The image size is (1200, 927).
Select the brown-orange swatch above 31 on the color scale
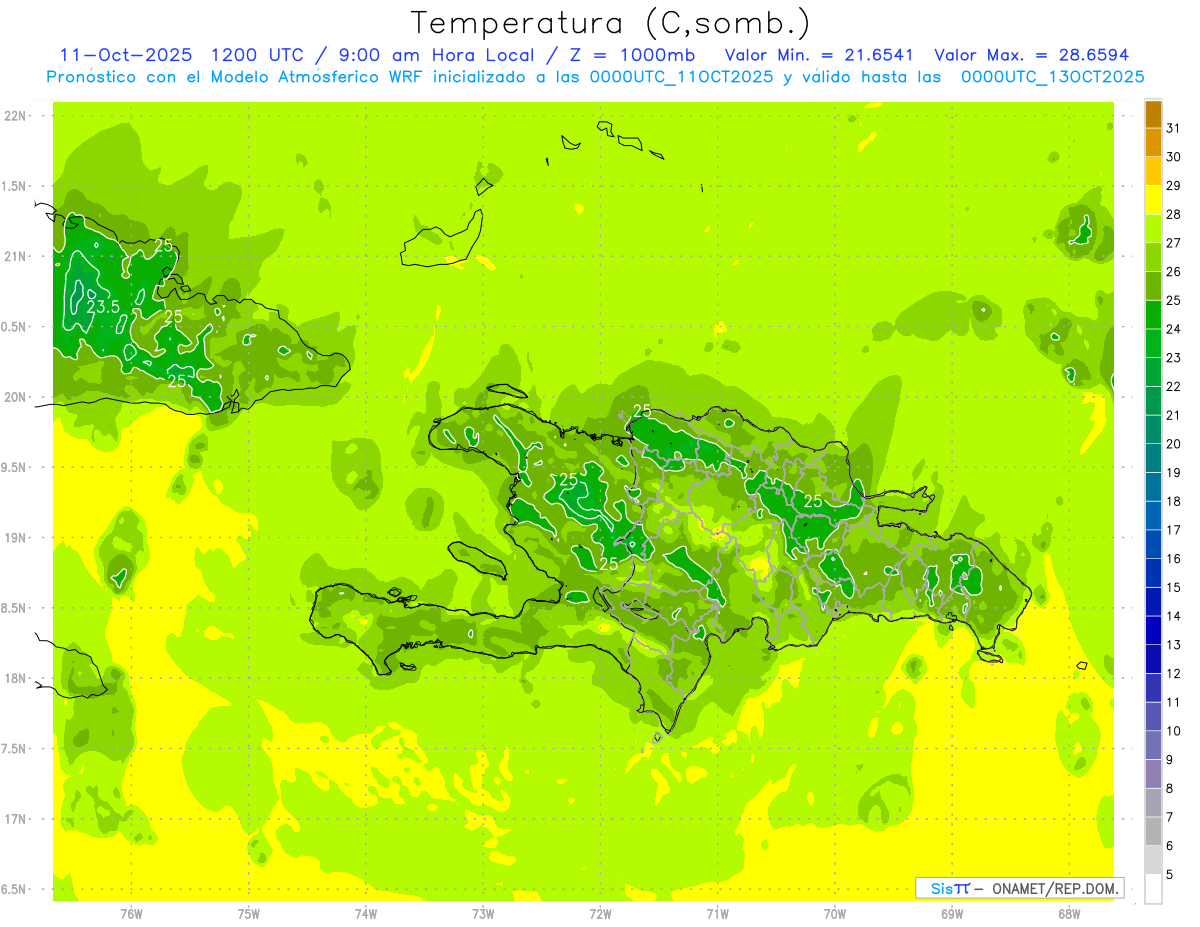[1153, 114]
